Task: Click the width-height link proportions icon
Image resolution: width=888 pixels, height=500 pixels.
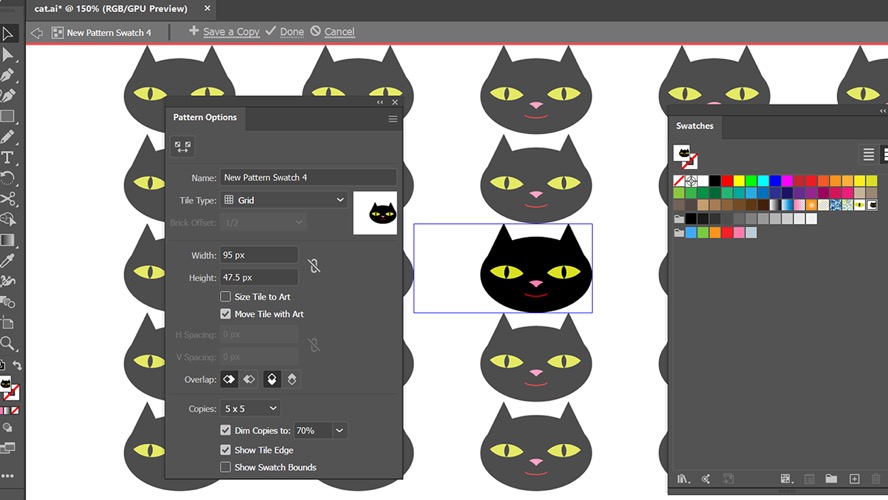Action: 314,266
